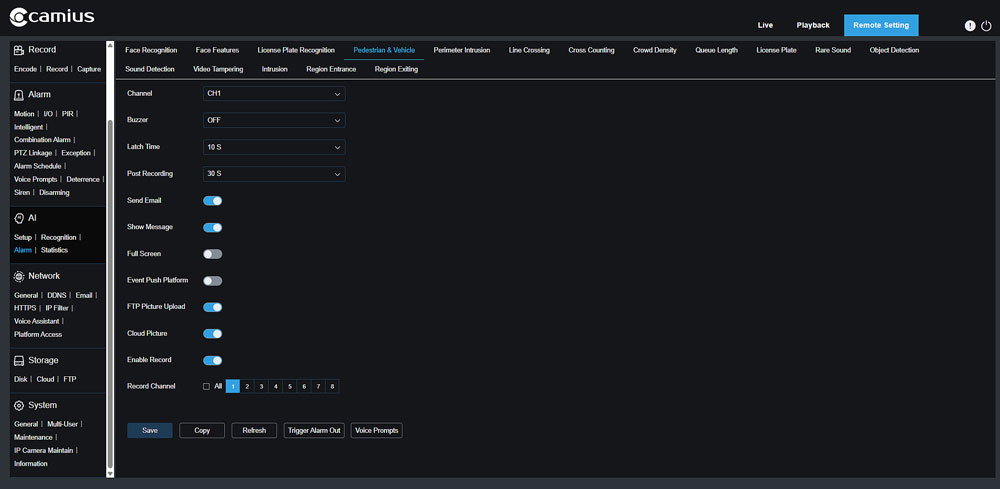Enable the Full Screen toggle

[x=212, y=254]
